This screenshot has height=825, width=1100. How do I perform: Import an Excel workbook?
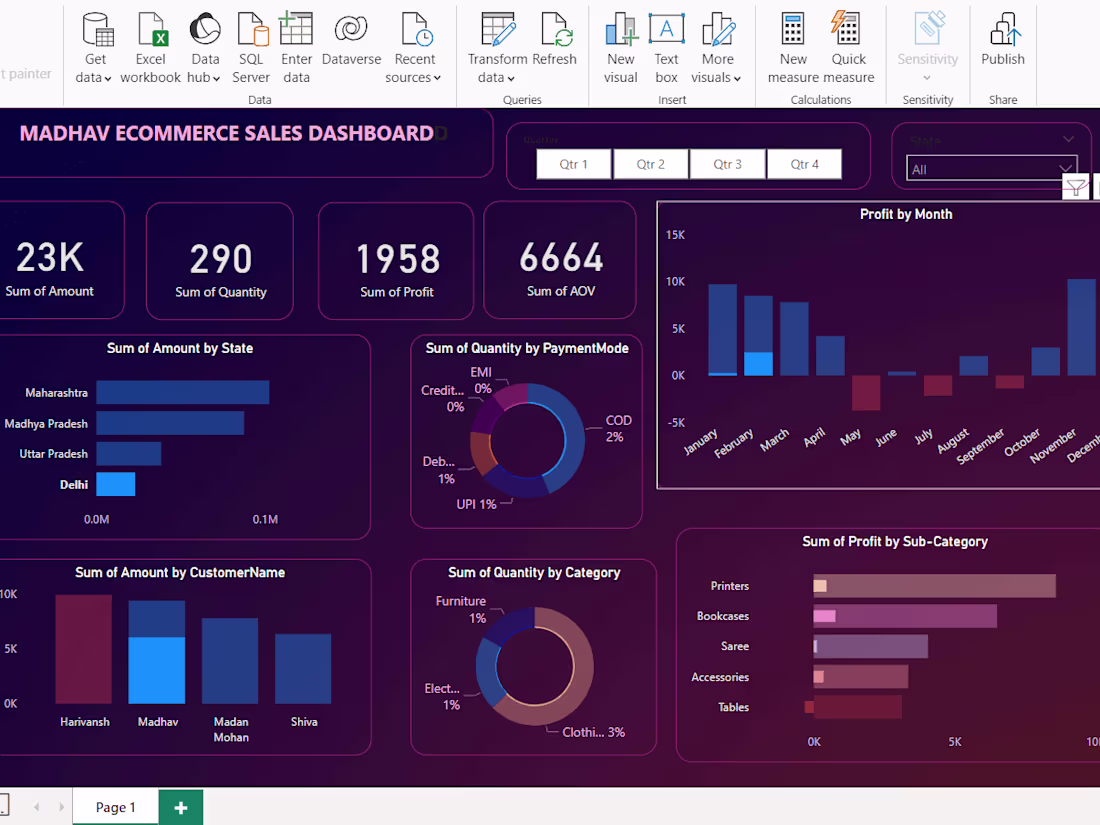[150, 45]
